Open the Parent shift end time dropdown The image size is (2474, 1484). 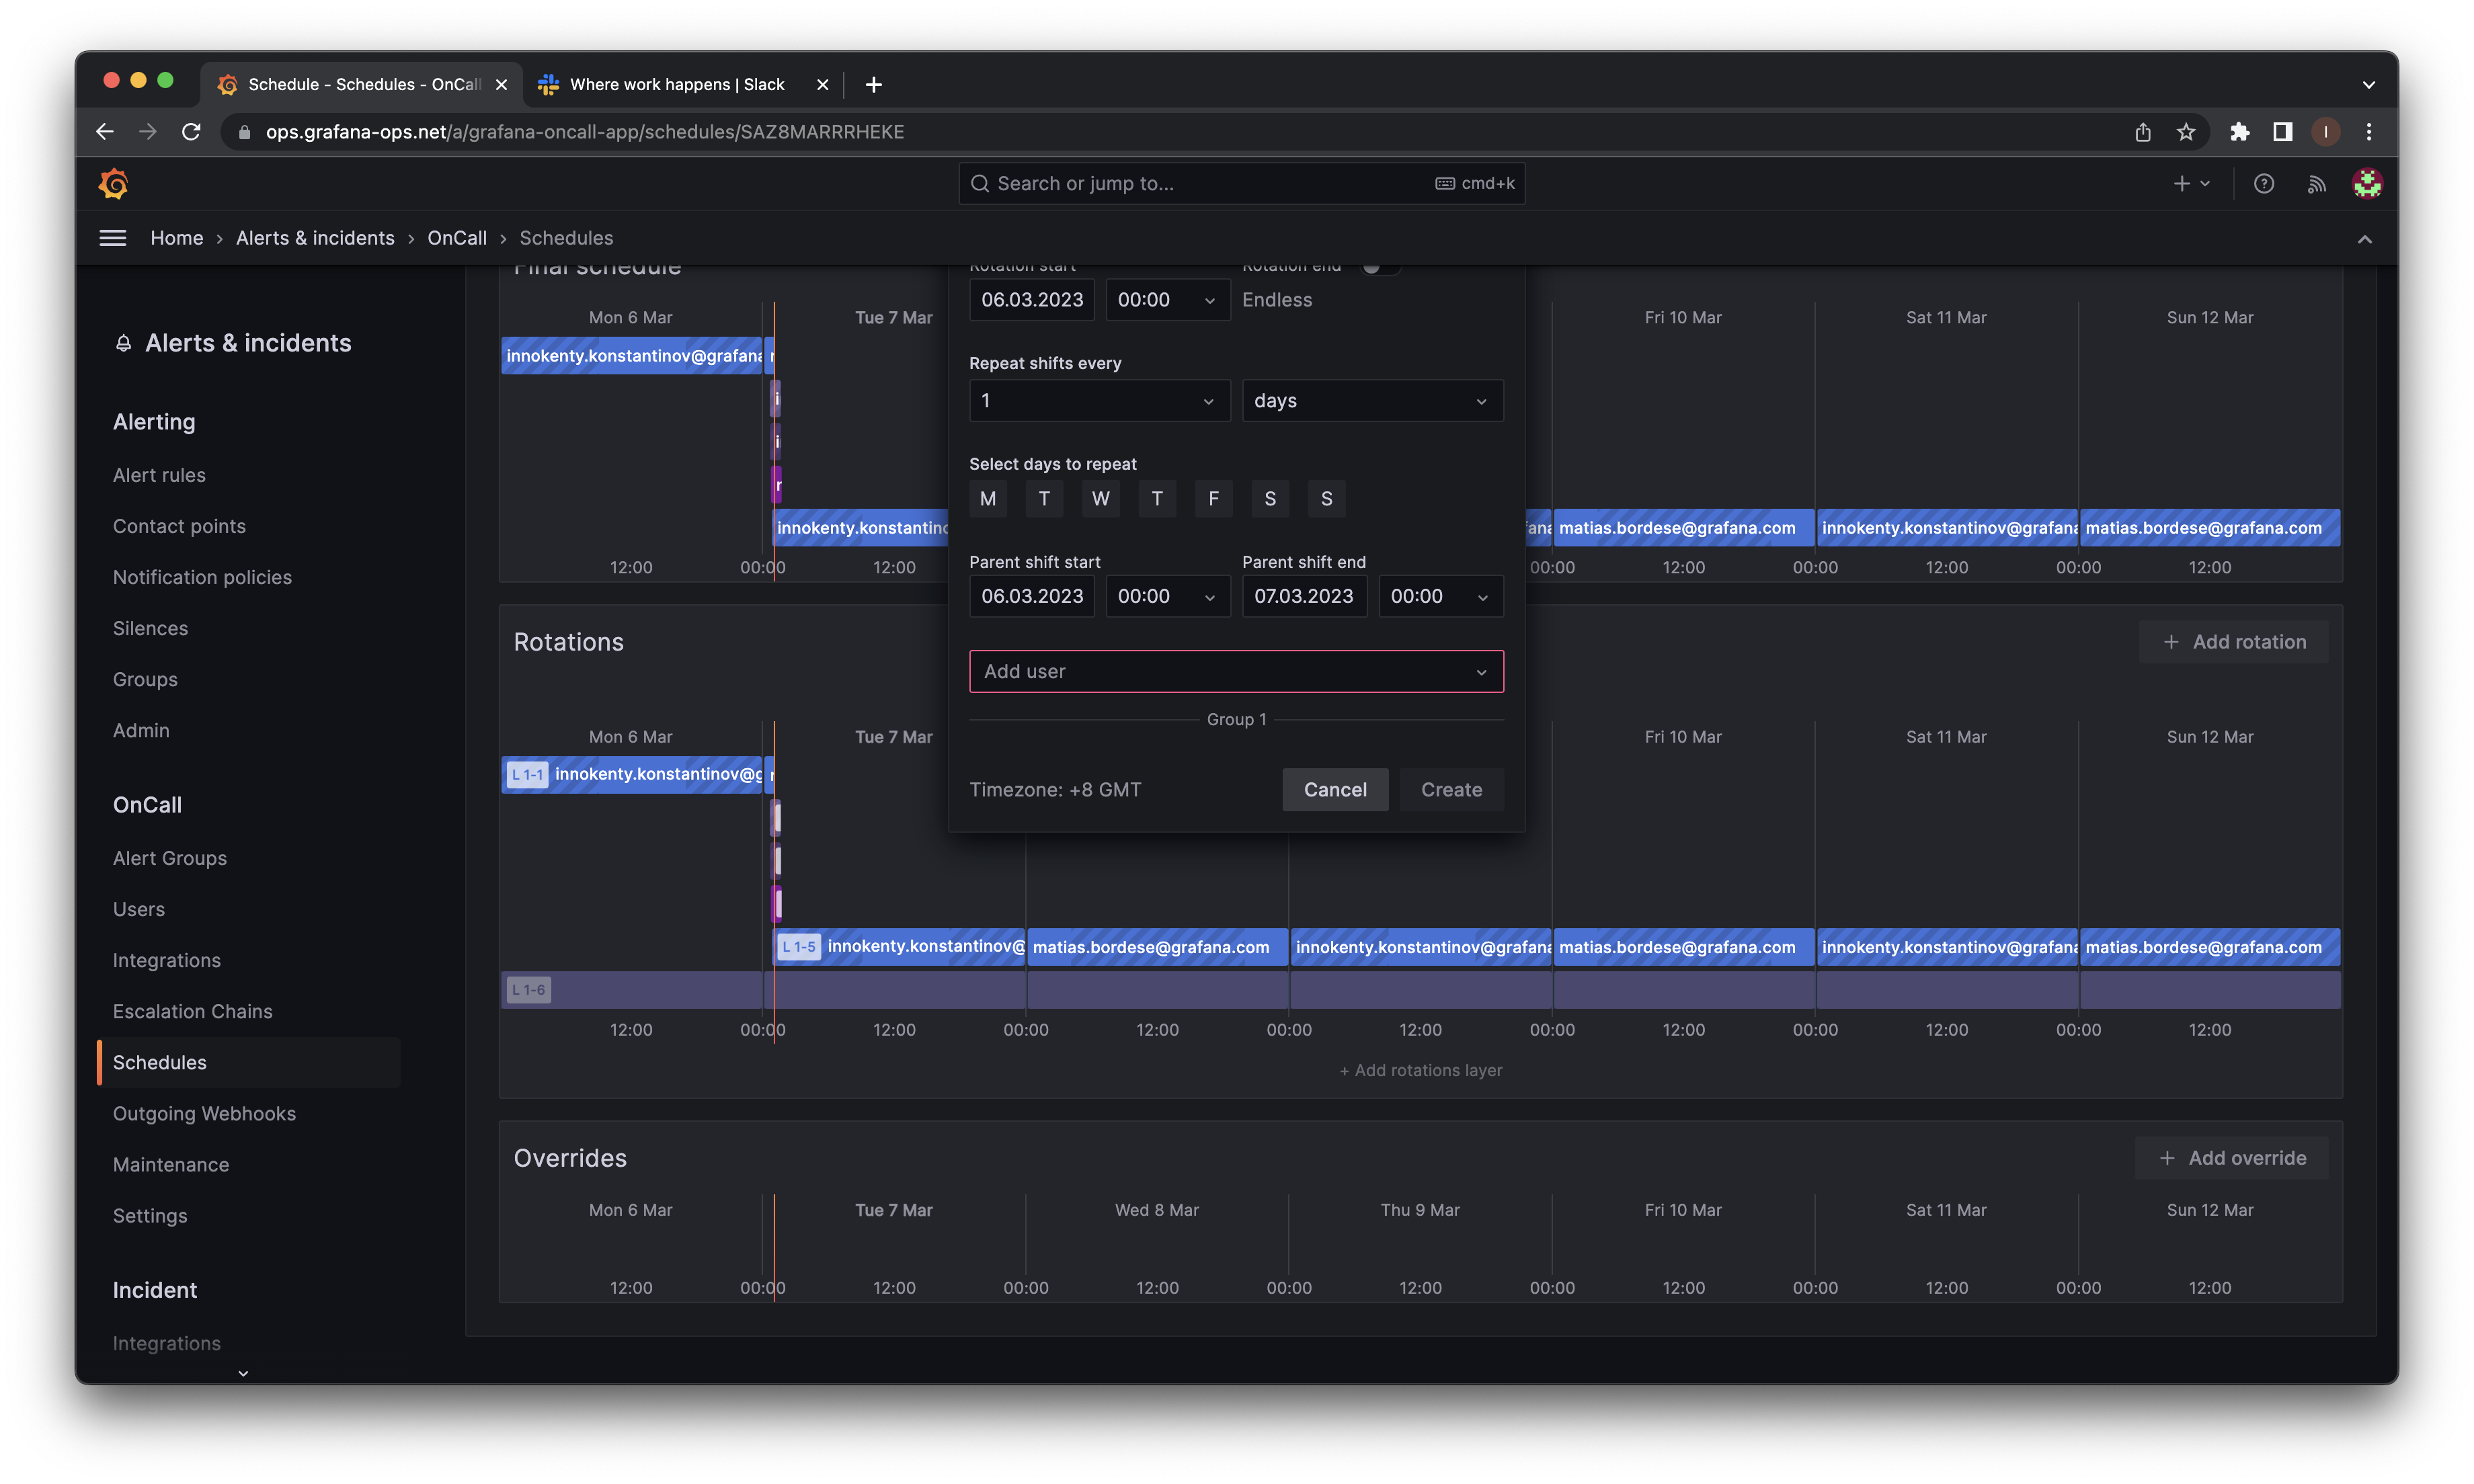[x=1440, y=596]
